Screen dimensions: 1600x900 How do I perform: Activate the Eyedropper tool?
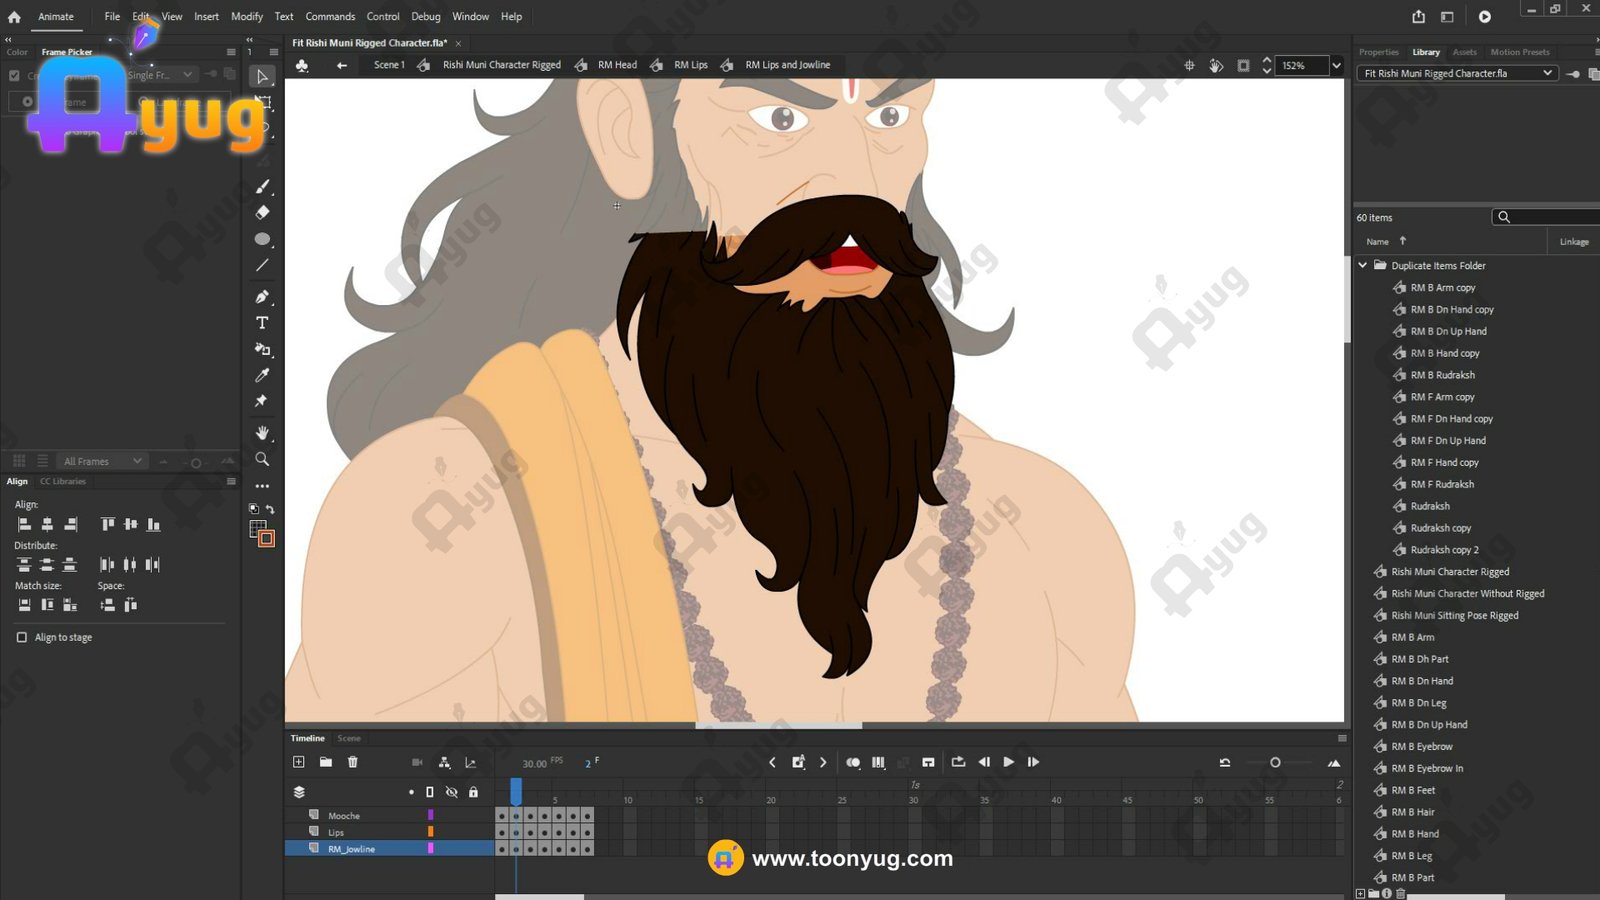[262, 375]
